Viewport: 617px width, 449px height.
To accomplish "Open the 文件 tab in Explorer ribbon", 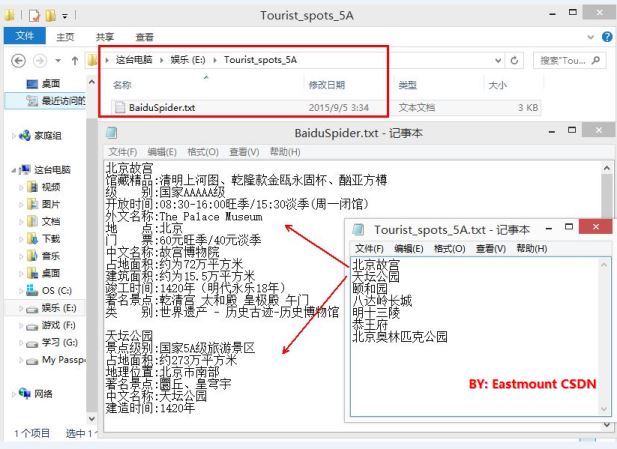I will [x=24, y=36].
